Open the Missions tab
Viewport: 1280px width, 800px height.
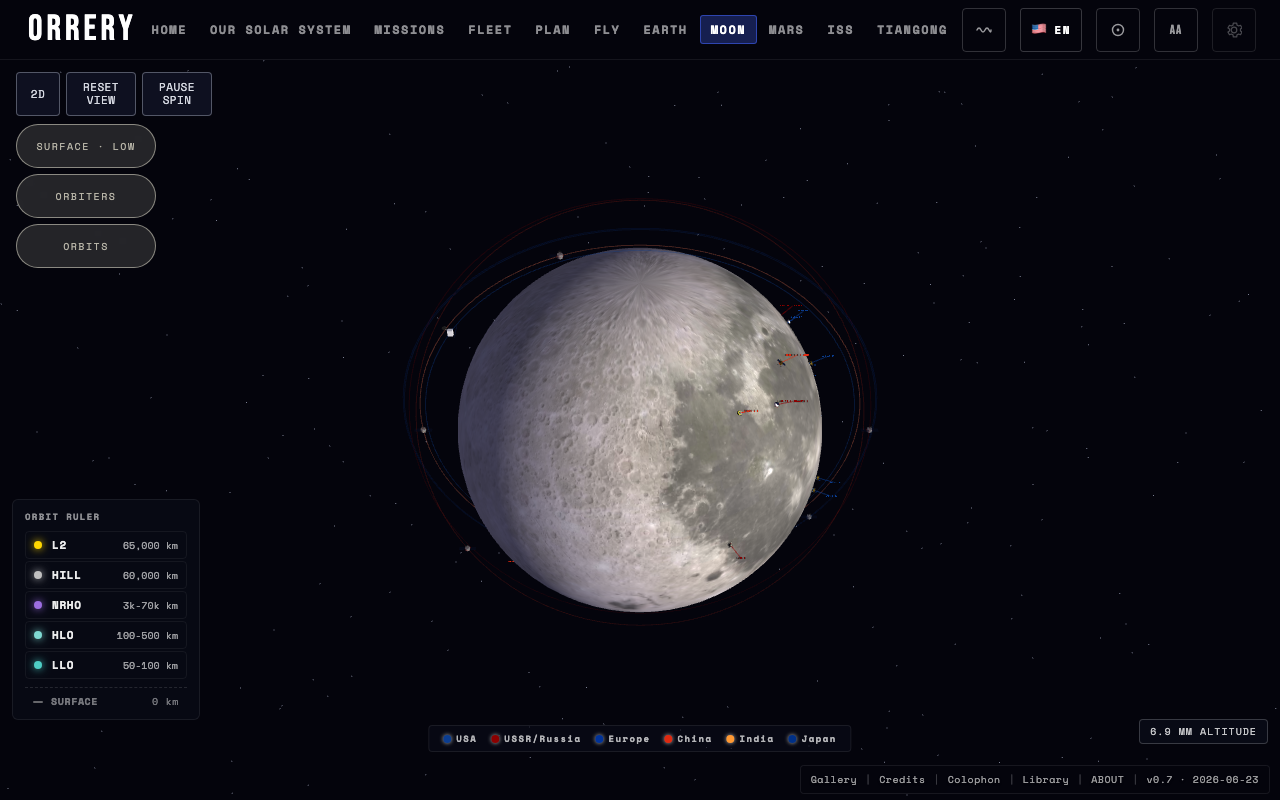coord(410,30)
